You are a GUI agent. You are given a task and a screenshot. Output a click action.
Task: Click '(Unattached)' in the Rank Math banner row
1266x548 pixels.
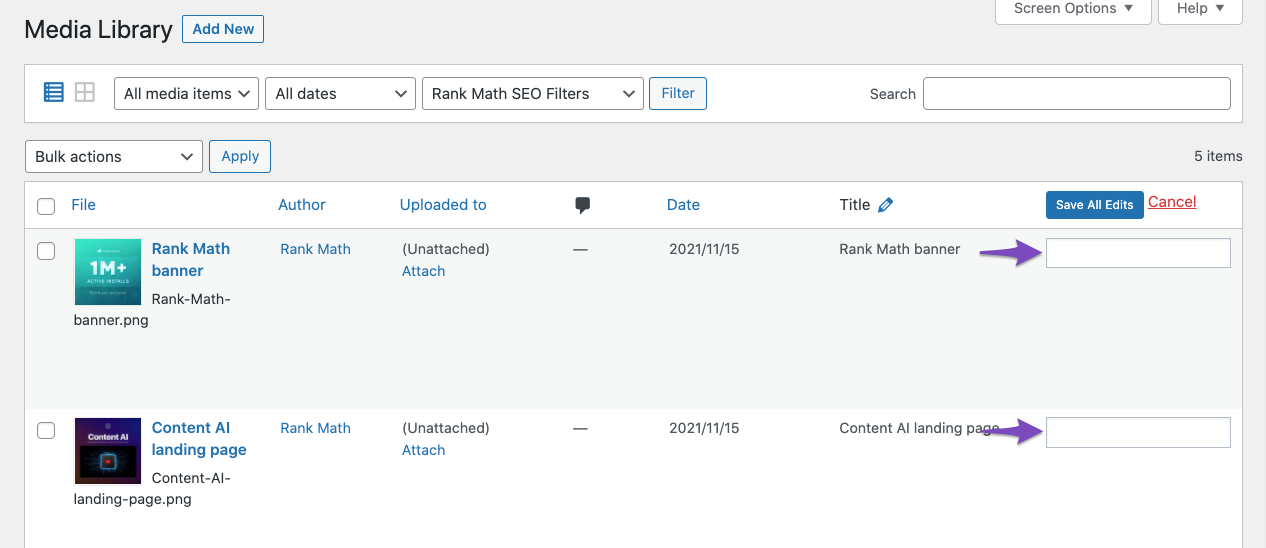tap(446, 249)
